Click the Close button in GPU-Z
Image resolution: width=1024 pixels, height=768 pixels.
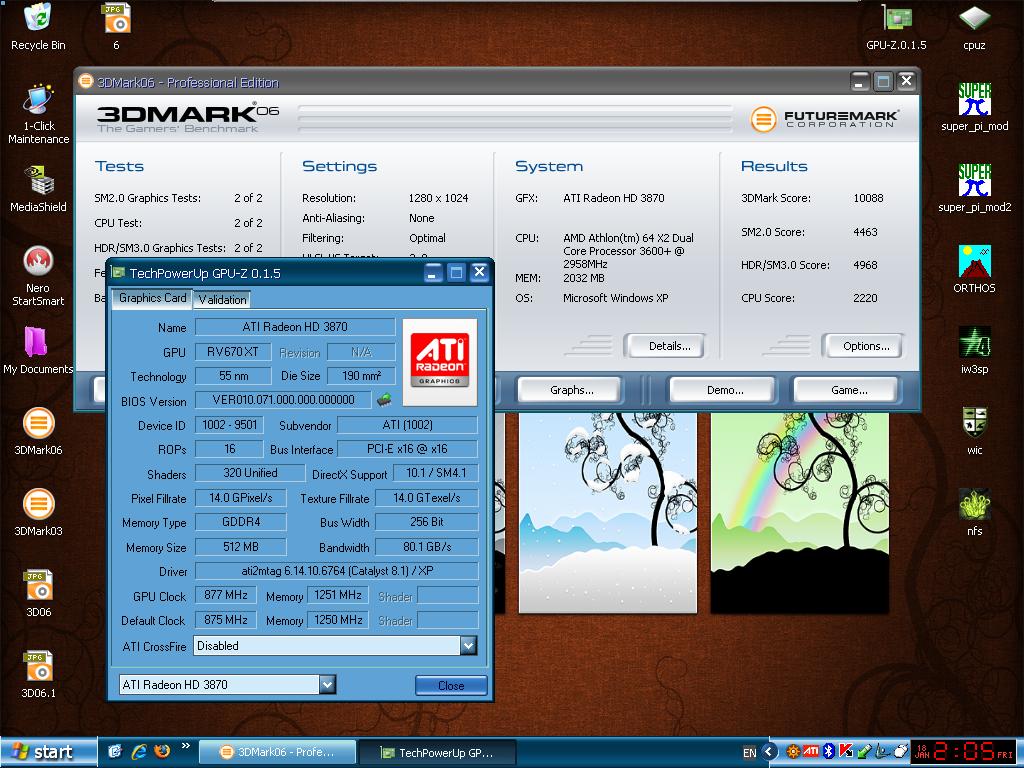click(451, 685)
